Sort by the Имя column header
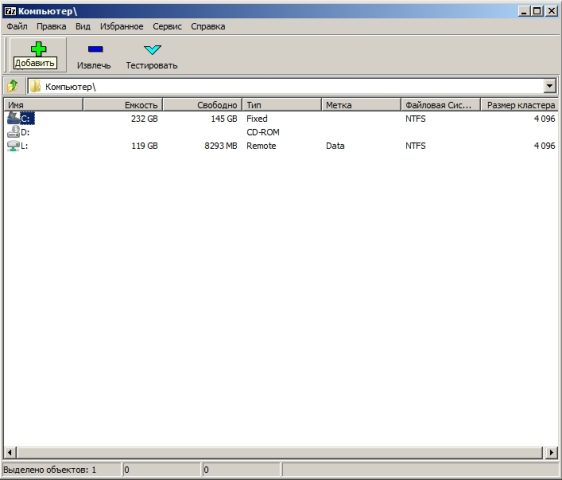 tap(43, 105)
